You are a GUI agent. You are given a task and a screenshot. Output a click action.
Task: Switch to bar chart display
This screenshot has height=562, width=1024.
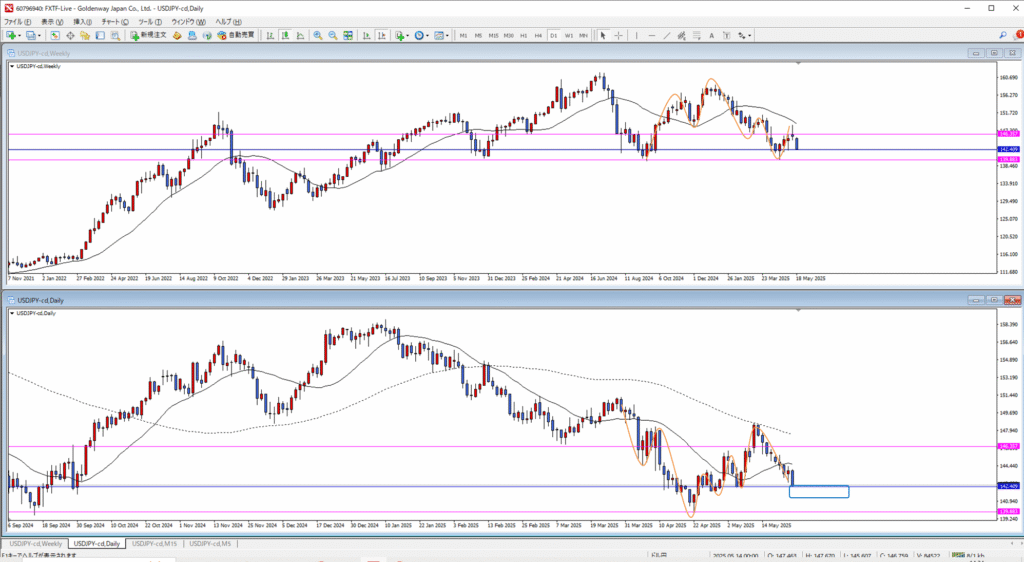pyautogui.click(x=270, y=35)
